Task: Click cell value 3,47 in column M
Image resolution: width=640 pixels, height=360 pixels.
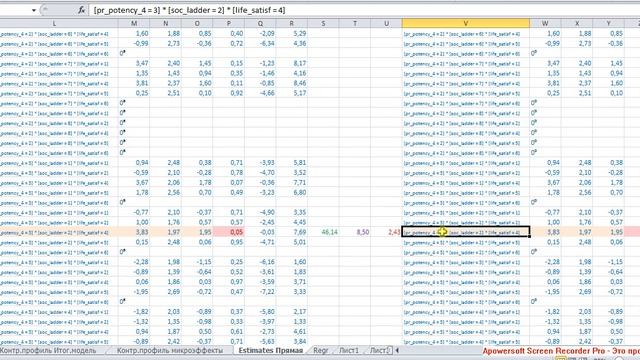Action: point(142,63)
